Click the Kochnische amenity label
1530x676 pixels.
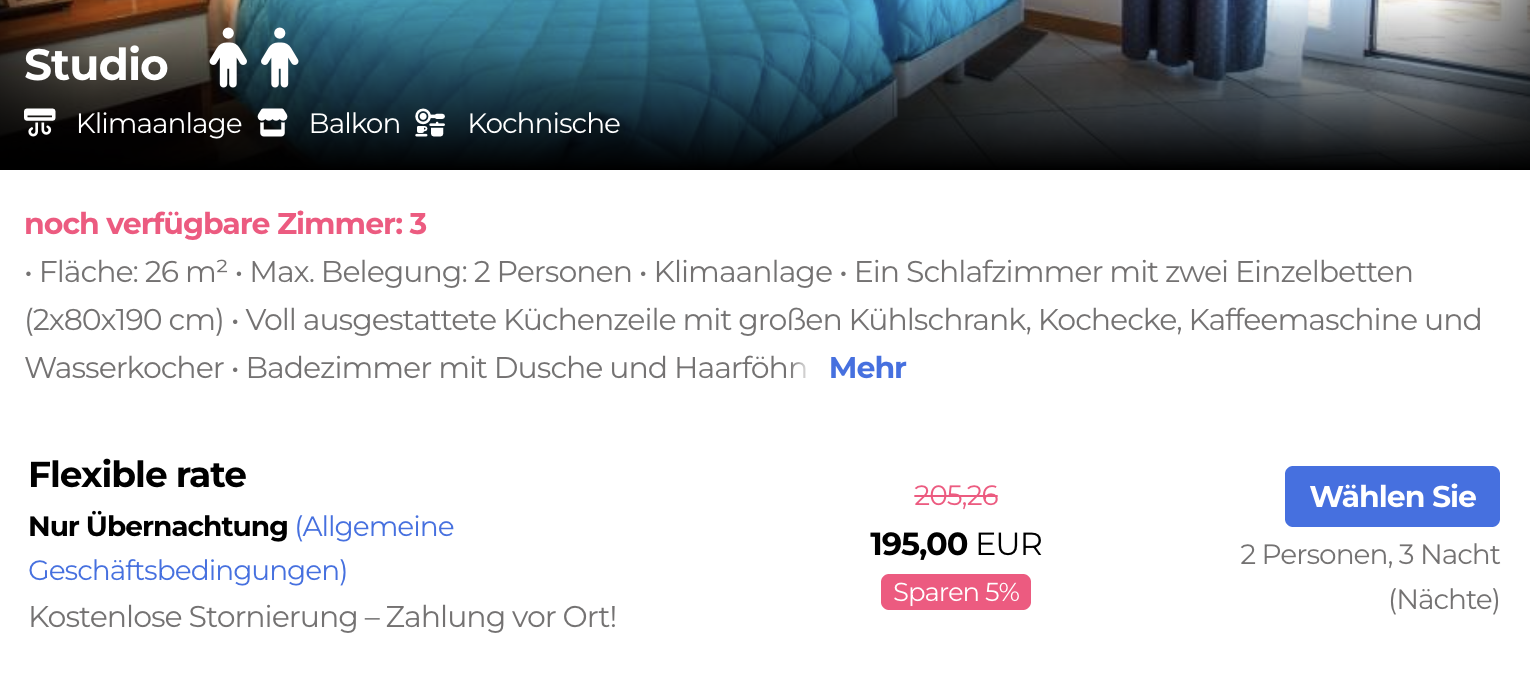[x=544, y=124]
